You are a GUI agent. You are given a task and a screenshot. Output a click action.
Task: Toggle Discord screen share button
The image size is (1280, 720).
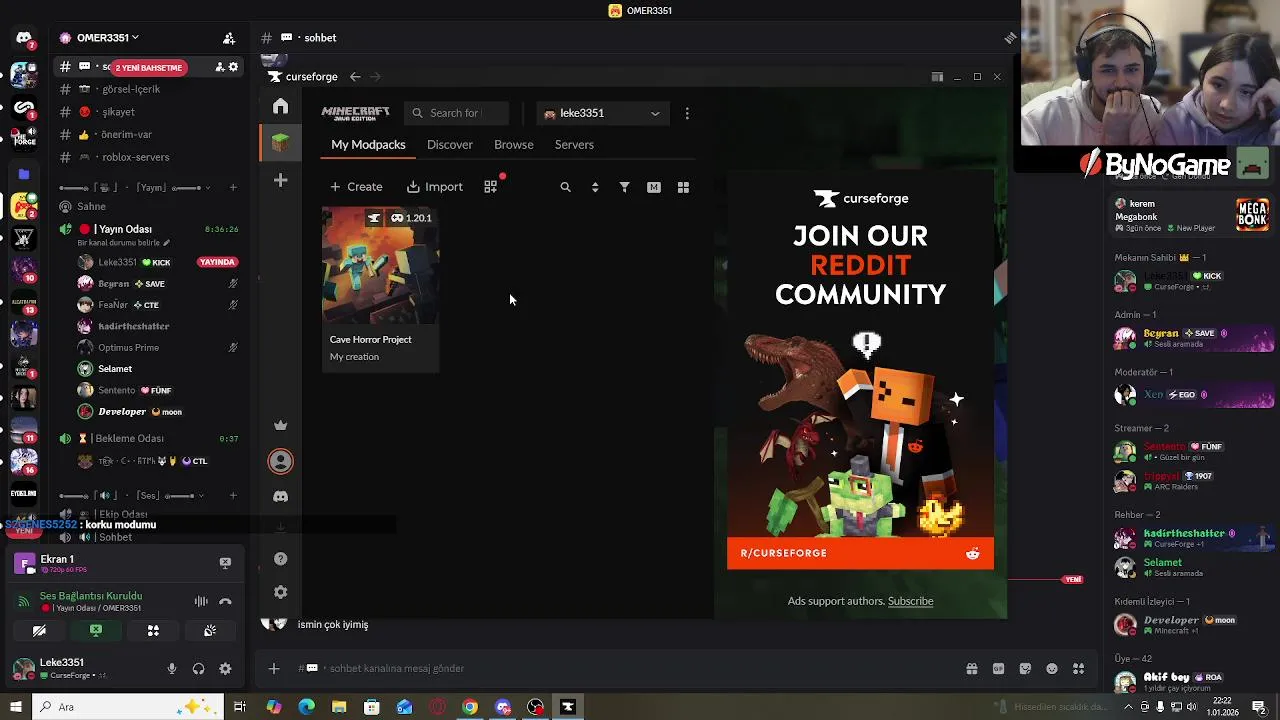(96, 631)
